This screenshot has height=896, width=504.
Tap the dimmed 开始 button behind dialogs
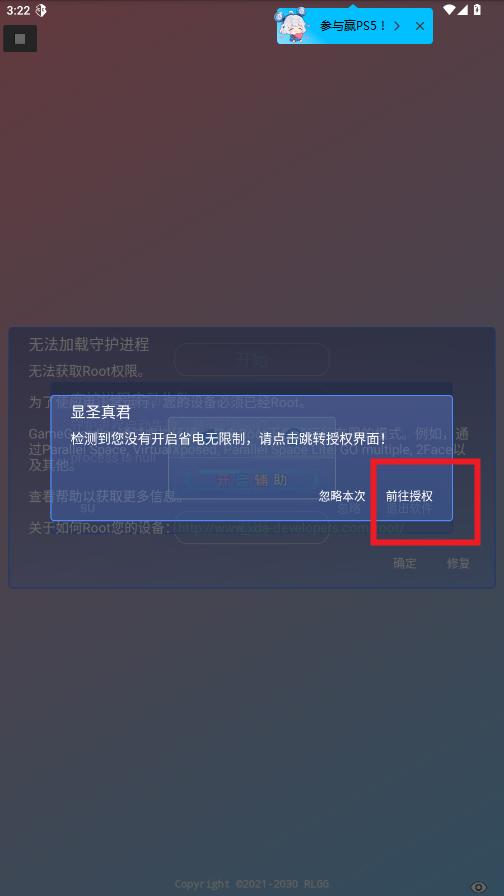pos(251,359)
